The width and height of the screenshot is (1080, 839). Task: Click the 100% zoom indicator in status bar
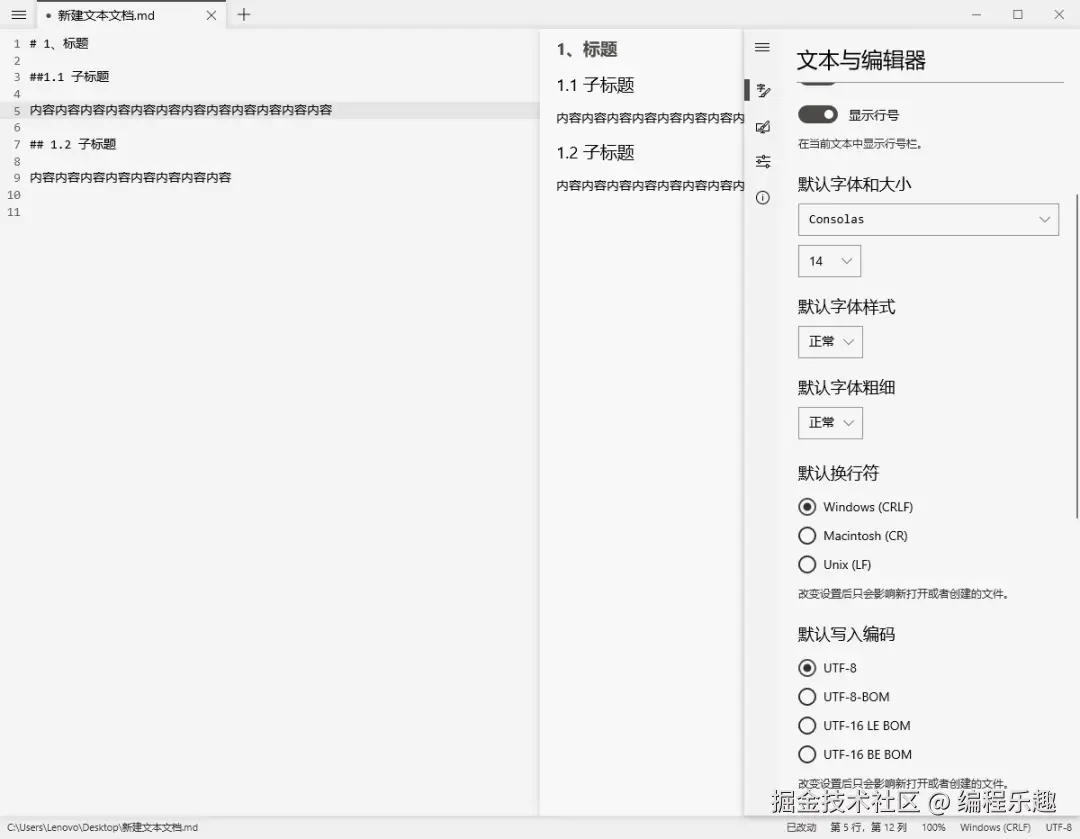click(x=933, y=827)
